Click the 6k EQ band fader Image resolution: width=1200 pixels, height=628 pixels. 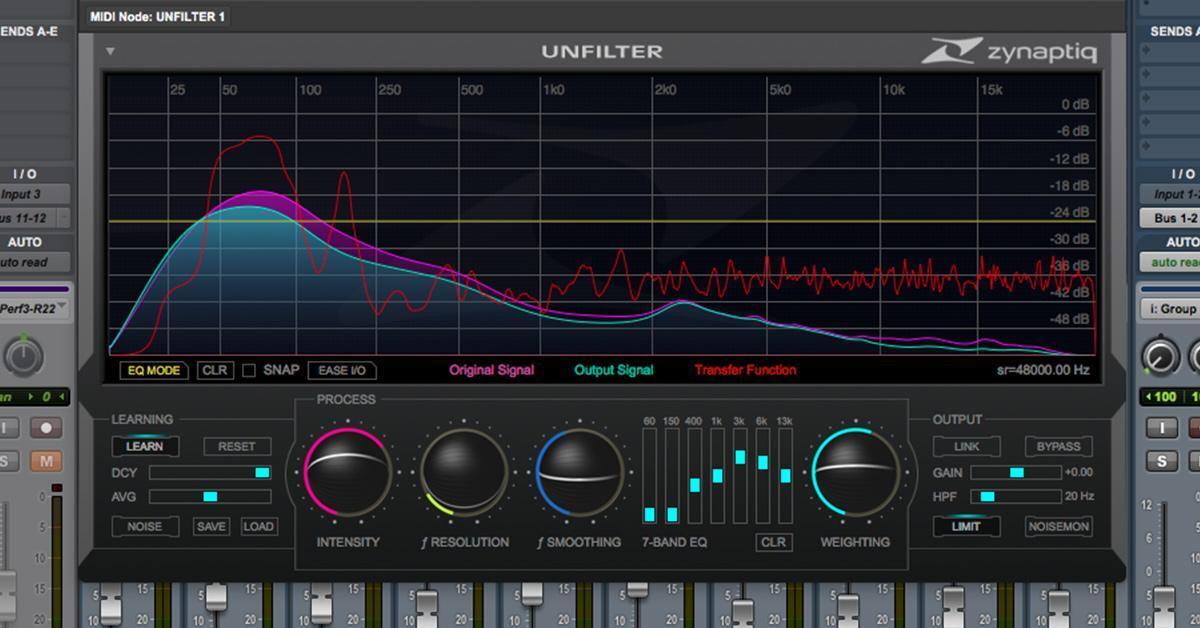click(763, 477)
